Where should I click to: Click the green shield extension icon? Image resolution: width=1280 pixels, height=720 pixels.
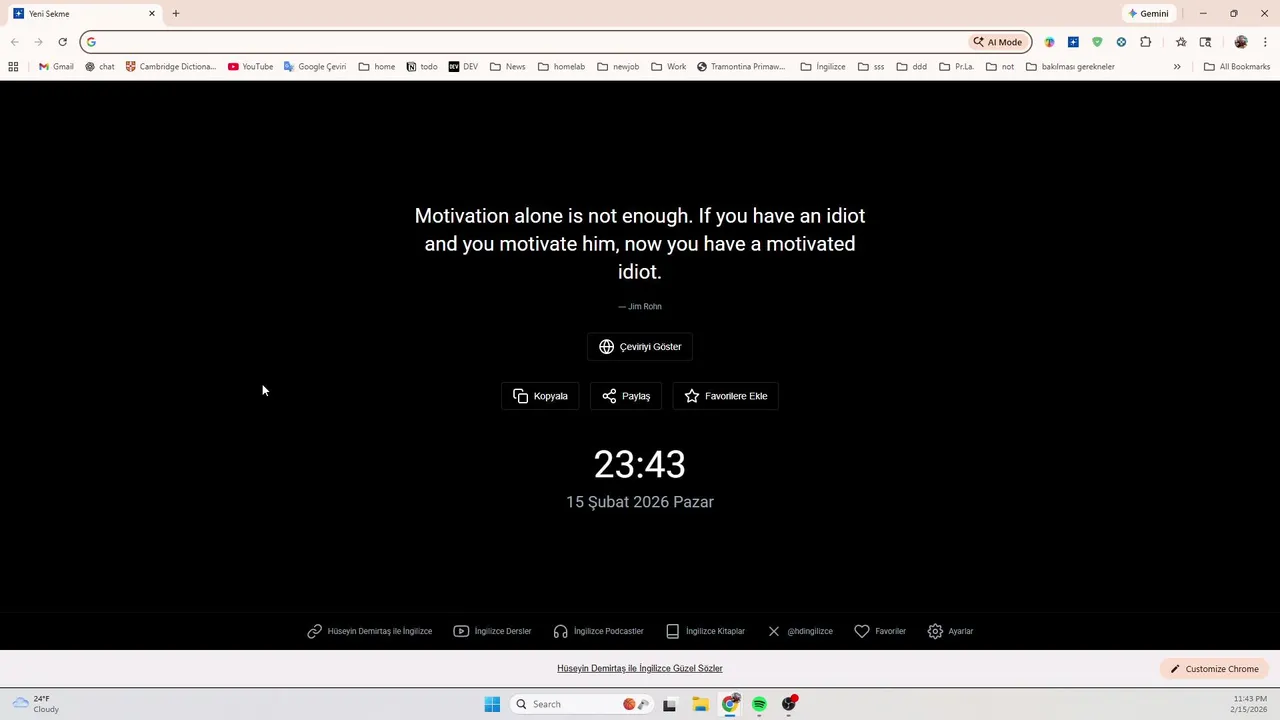pos(1097,42)
